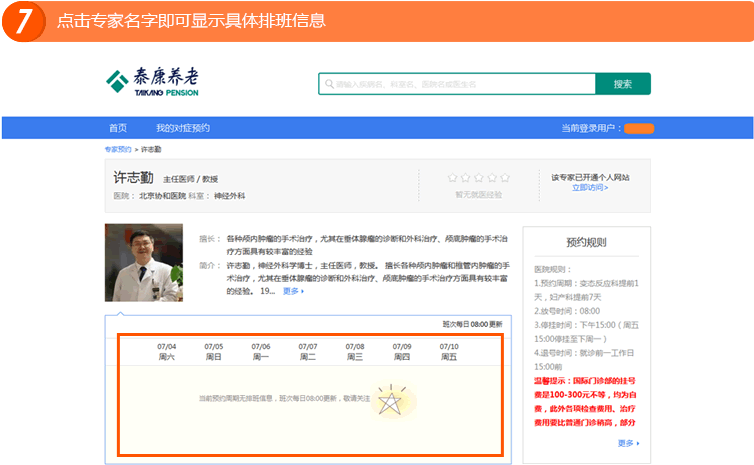The image size is (754, 465).
Task: Select the 07/06 周一 schedule column
Action: click(x=261, y=351)
